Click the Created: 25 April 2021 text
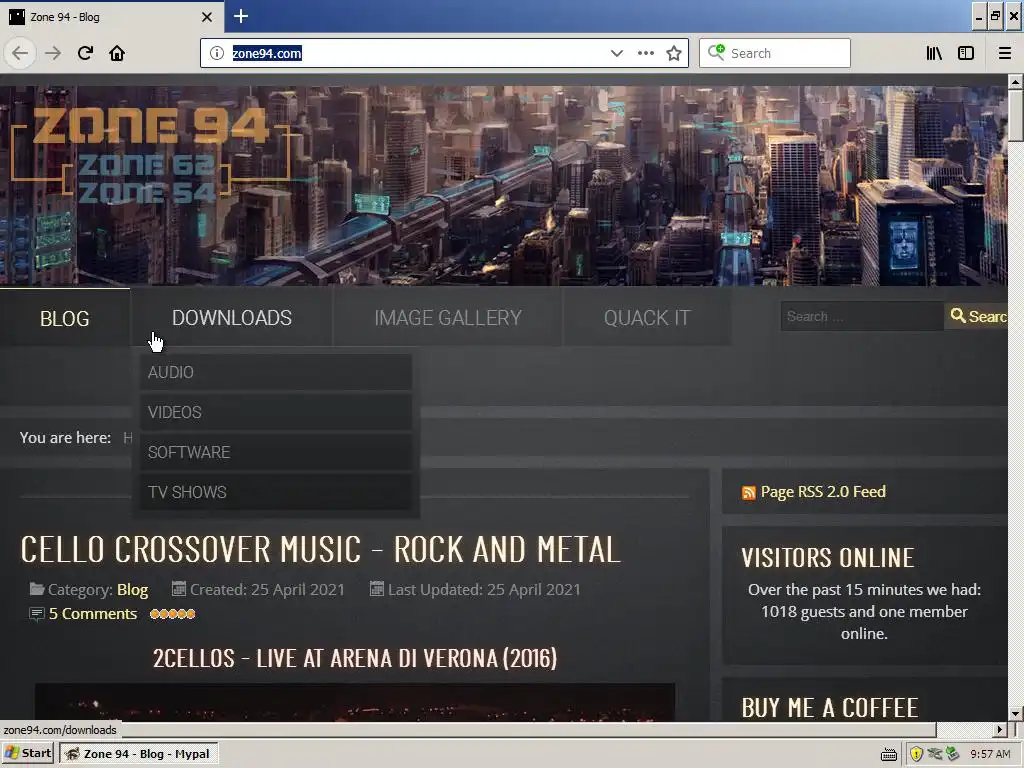 coord(267,590)
